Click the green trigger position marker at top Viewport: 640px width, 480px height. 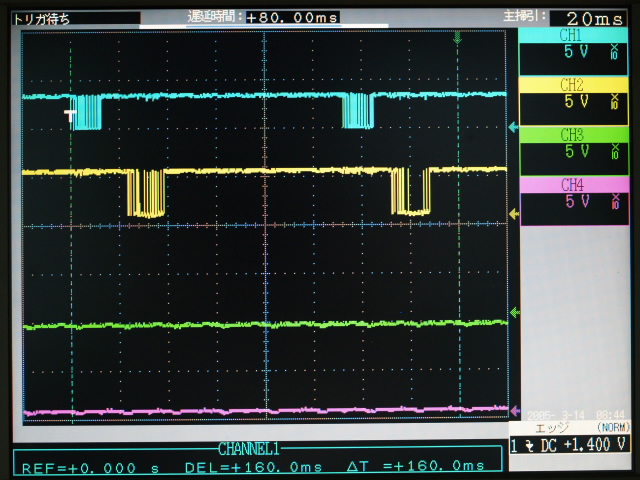[x=458, y=38]
